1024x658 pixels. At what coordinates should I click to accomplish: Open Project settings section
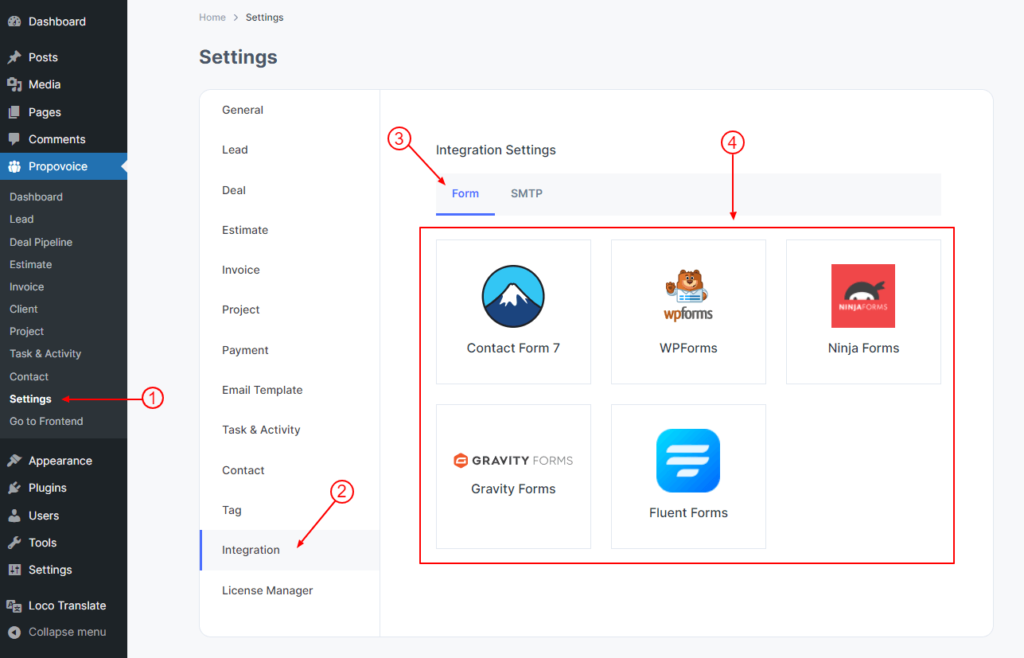(x=240, y=309)
